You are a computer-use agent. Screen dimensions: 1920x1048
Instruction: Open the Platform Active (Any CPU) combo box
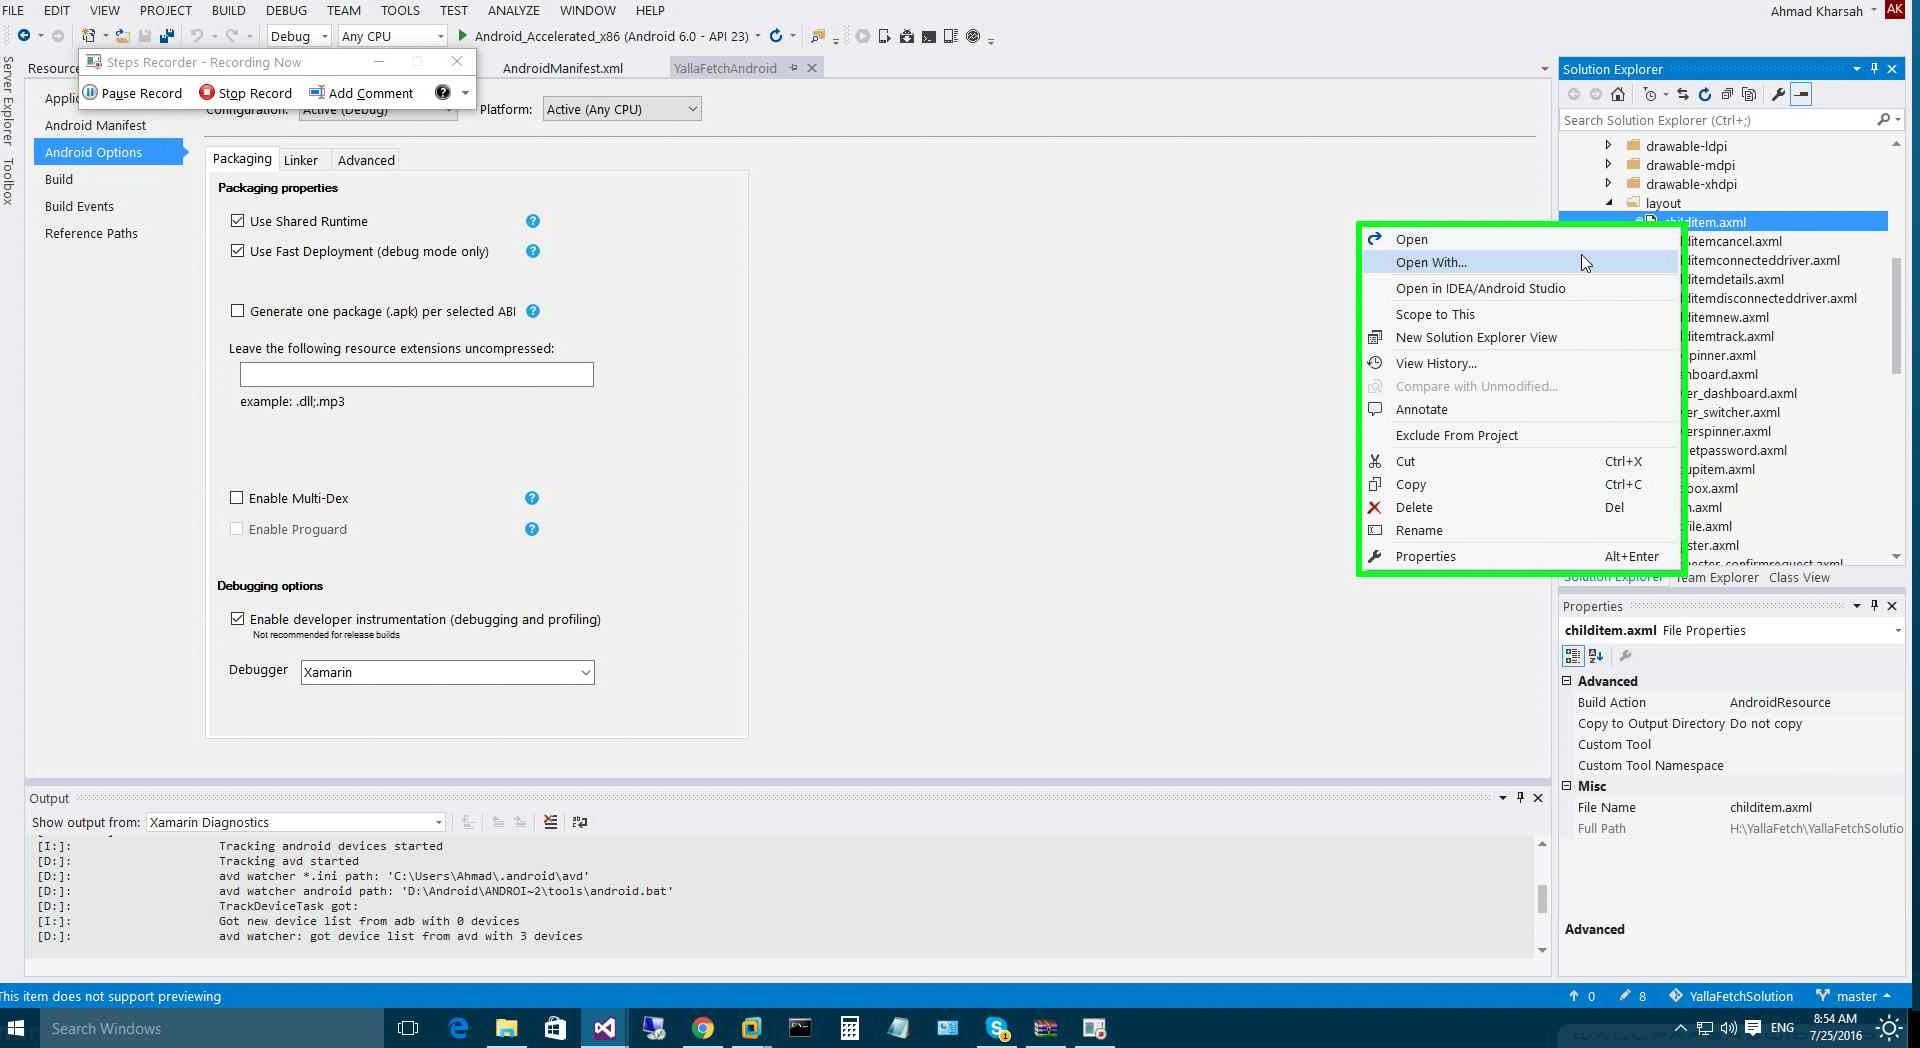622,109
